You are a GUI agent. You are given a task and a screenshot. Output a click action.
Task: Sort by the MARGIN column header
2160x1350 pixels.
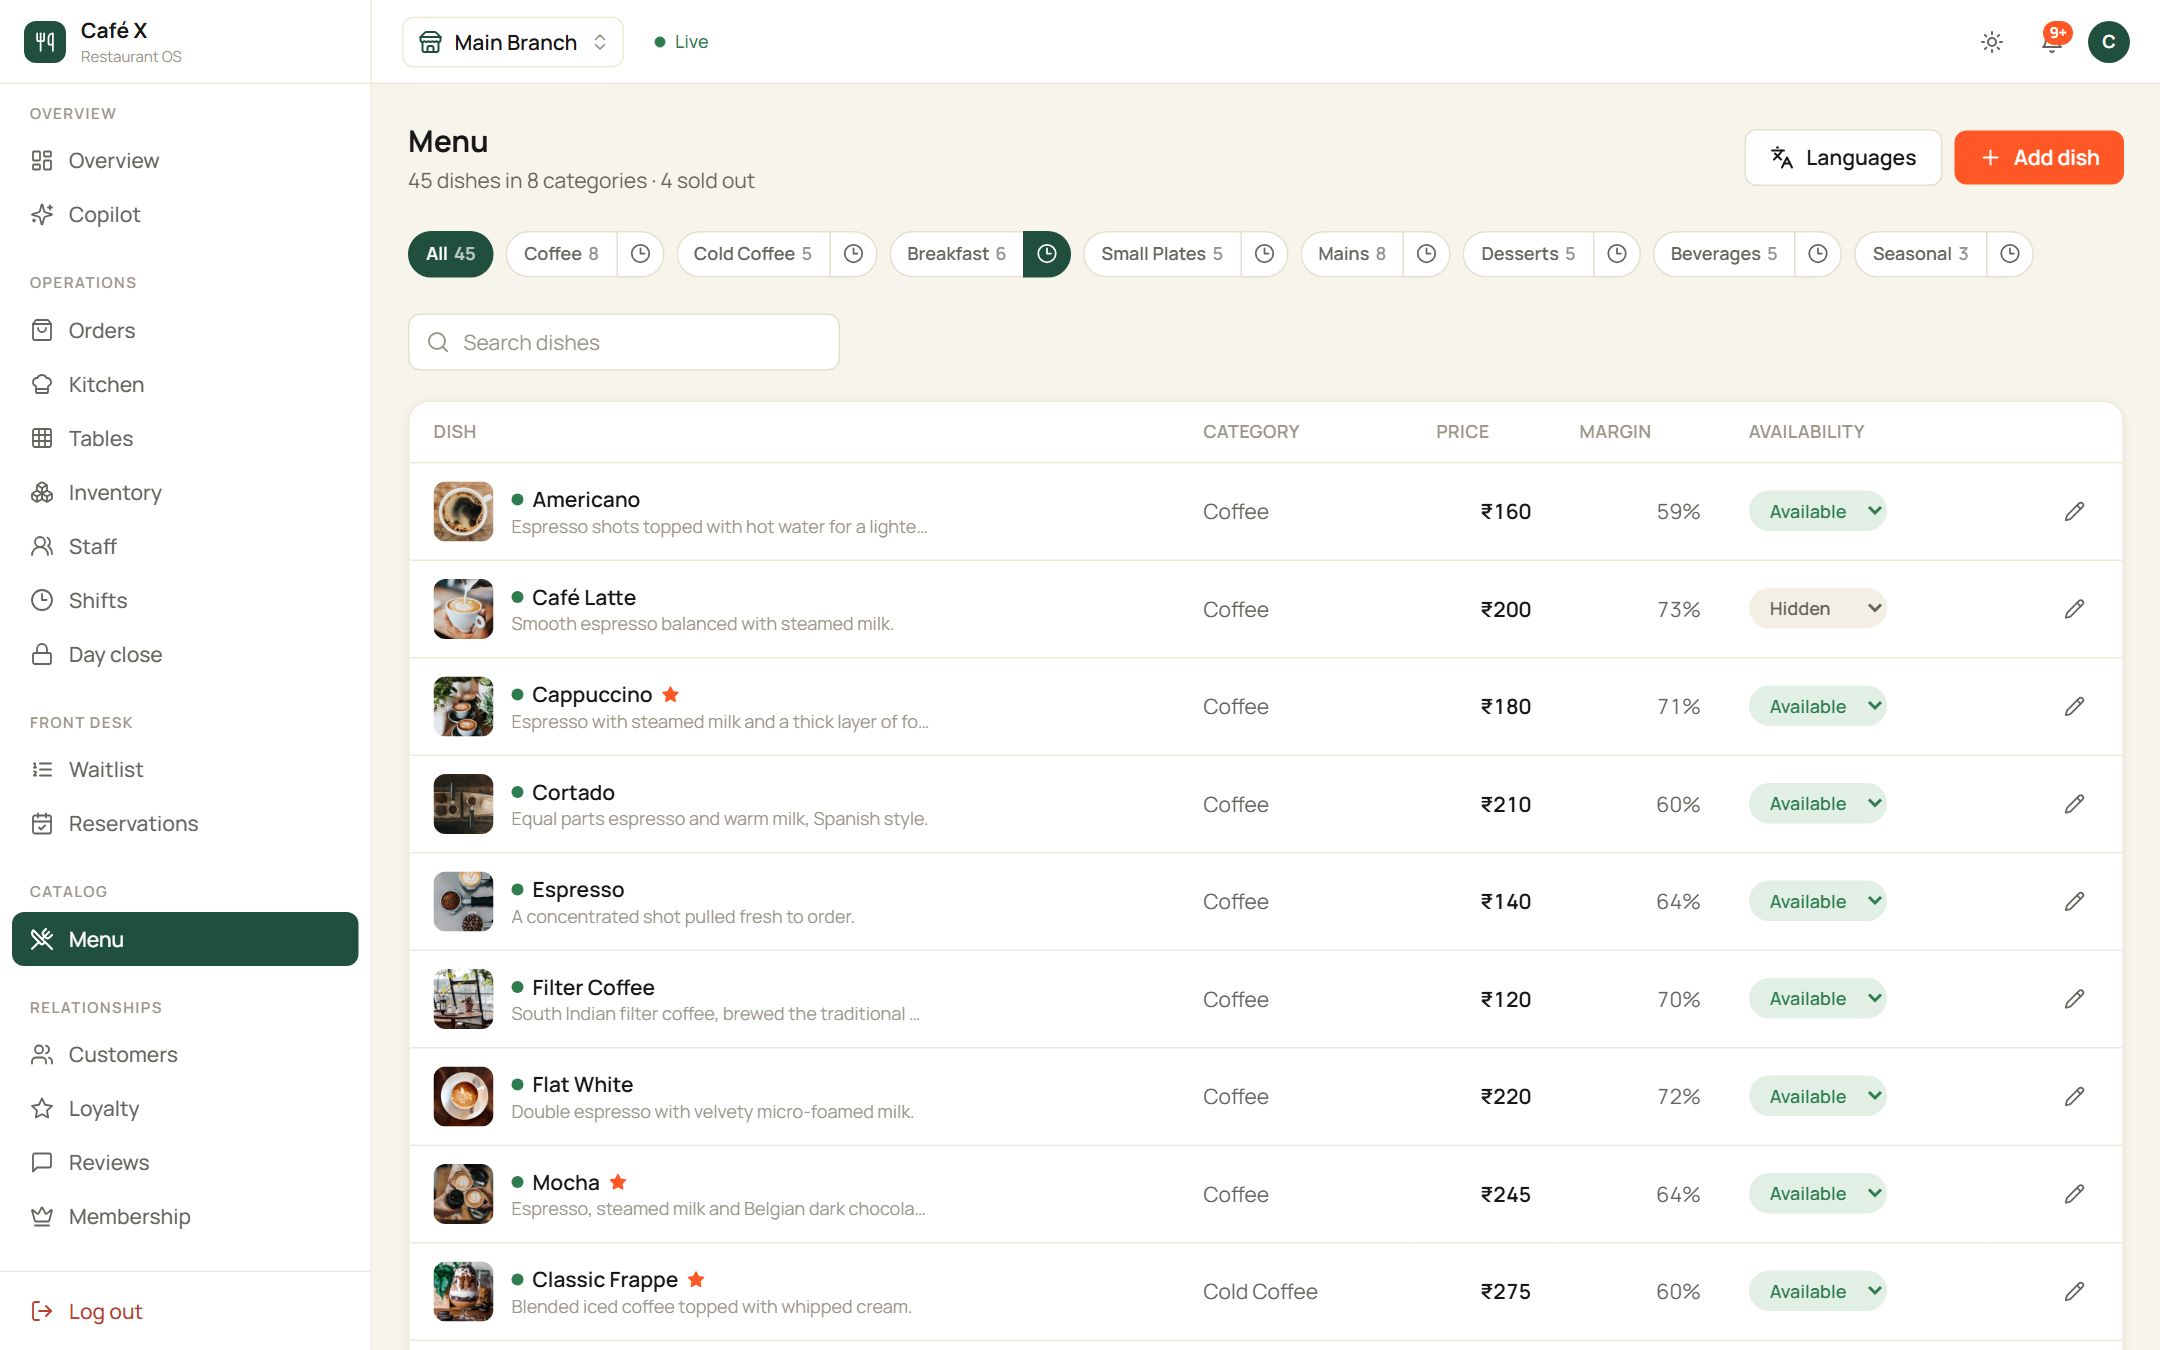1614,432
